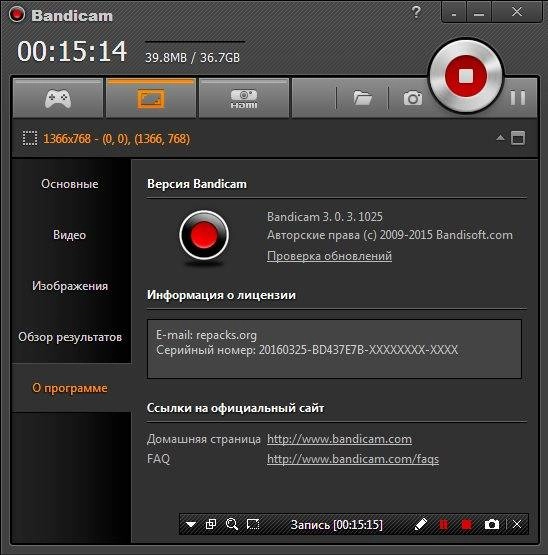Select the Screen recording mode tab
The width and height of the screenshot is (548, 555).
pos(151,98)
